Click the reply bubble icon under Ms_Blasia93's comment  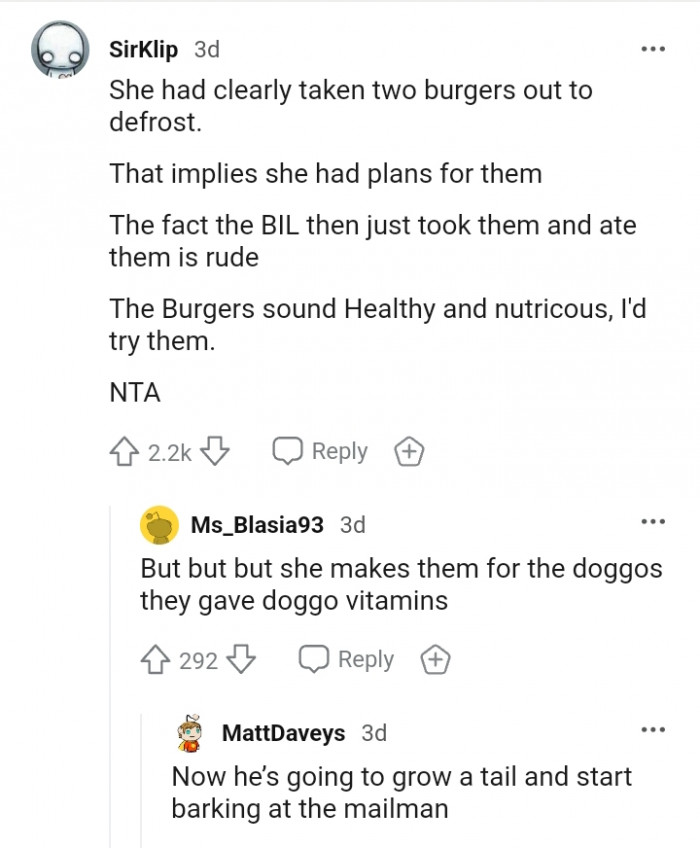[315, 659]
